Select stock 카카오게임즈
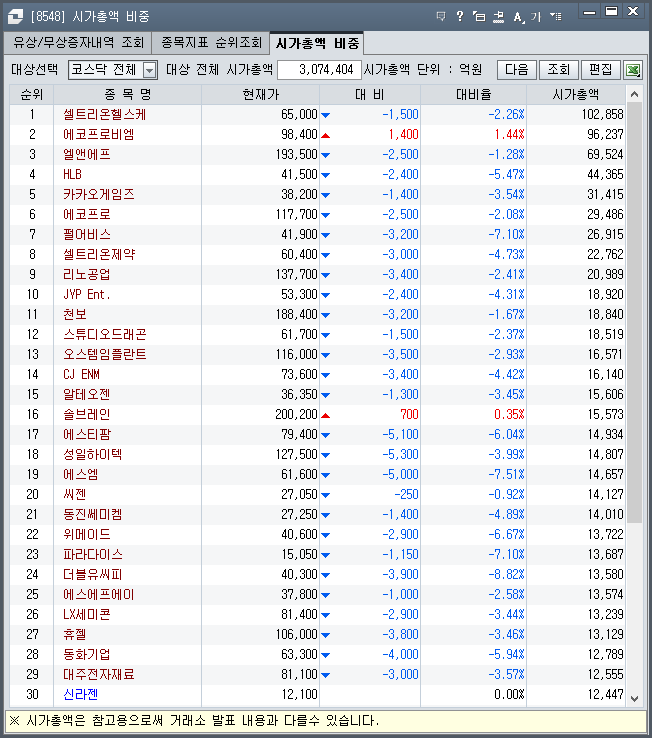The height and width of the screenshot is (738, 652). [x=99, y=194]
